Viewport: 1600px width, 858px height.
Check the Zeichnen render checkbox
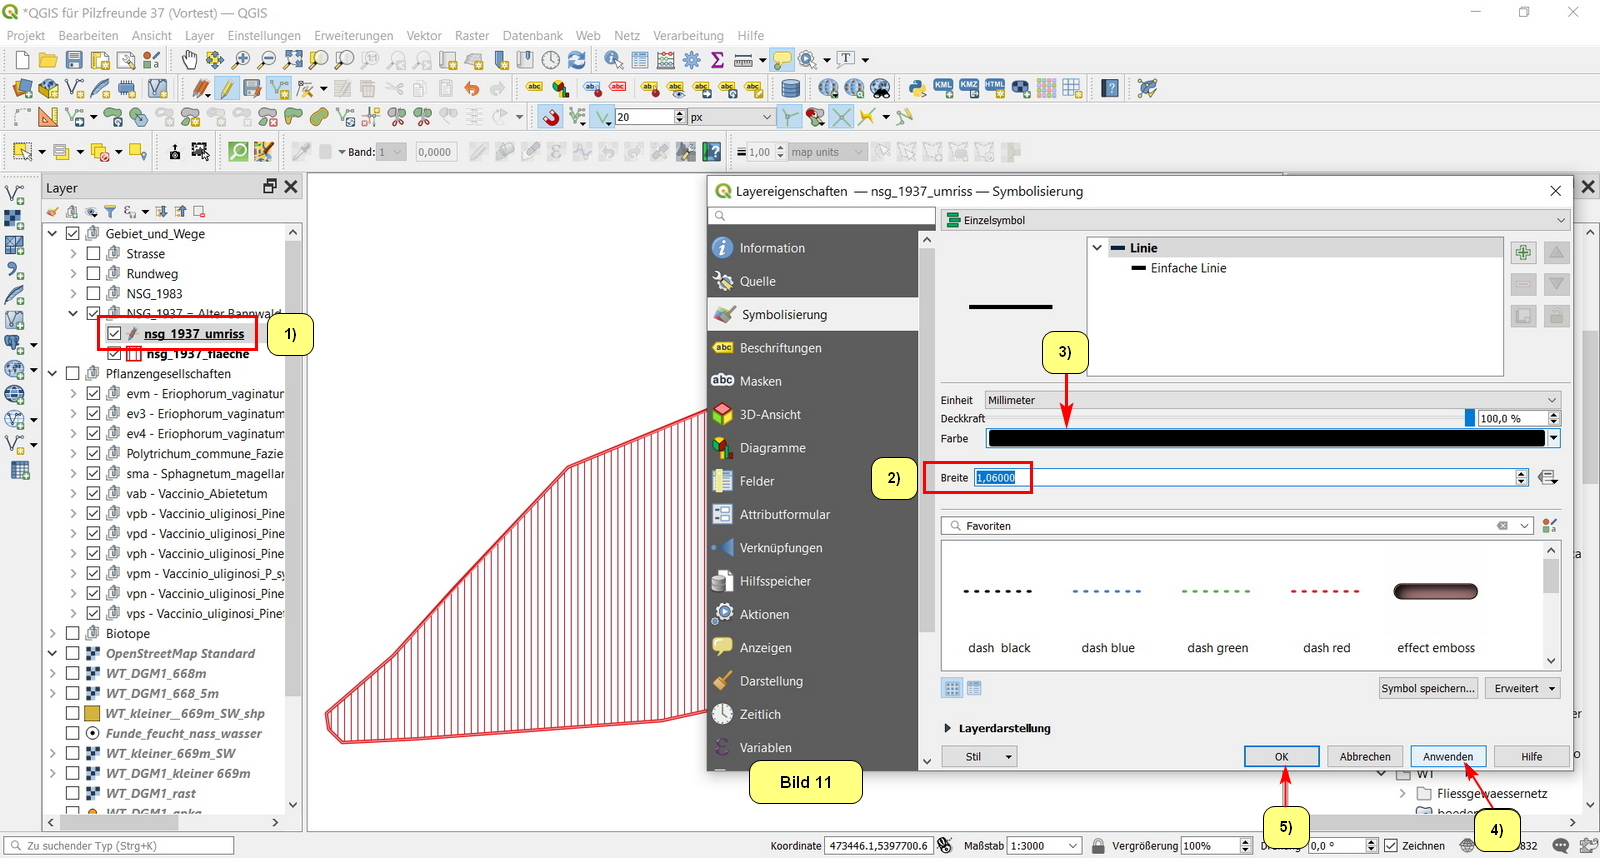click(x=1390, y=846)
